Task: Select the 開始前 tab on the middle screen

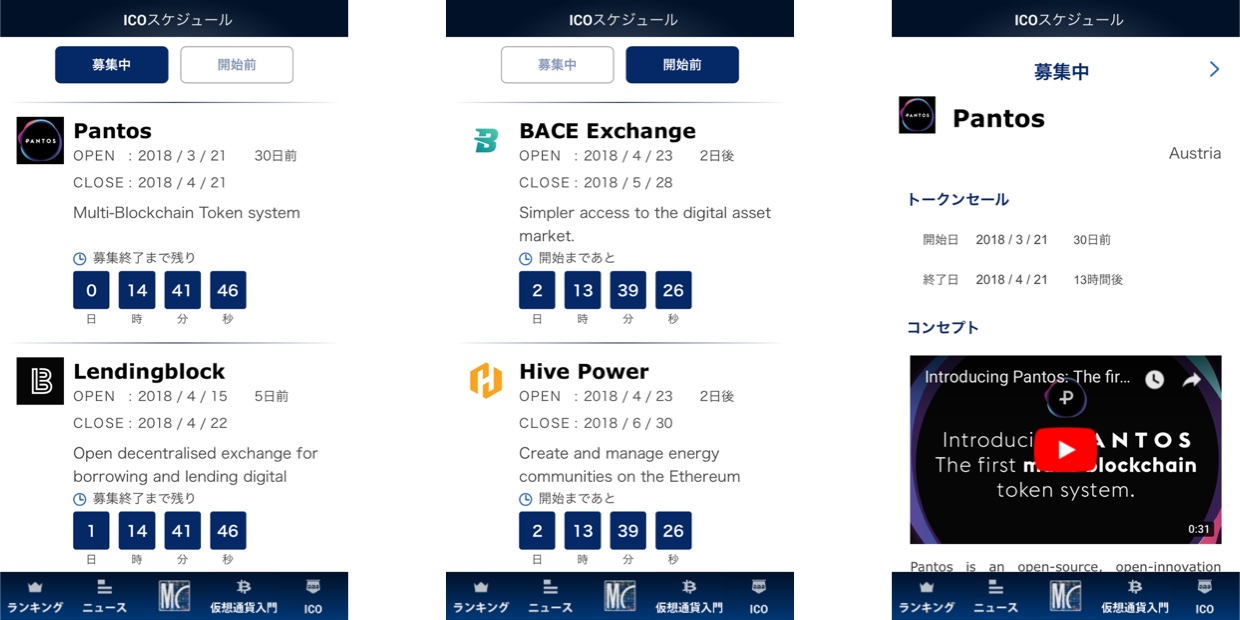Action: tap(682, 65)
